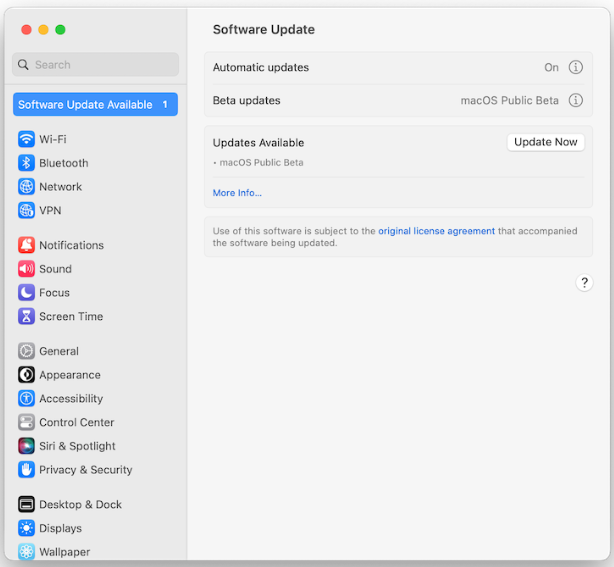Click the Search field in sidebar
The width and height of the screenshot is (614, 567).
pos(96,65)
